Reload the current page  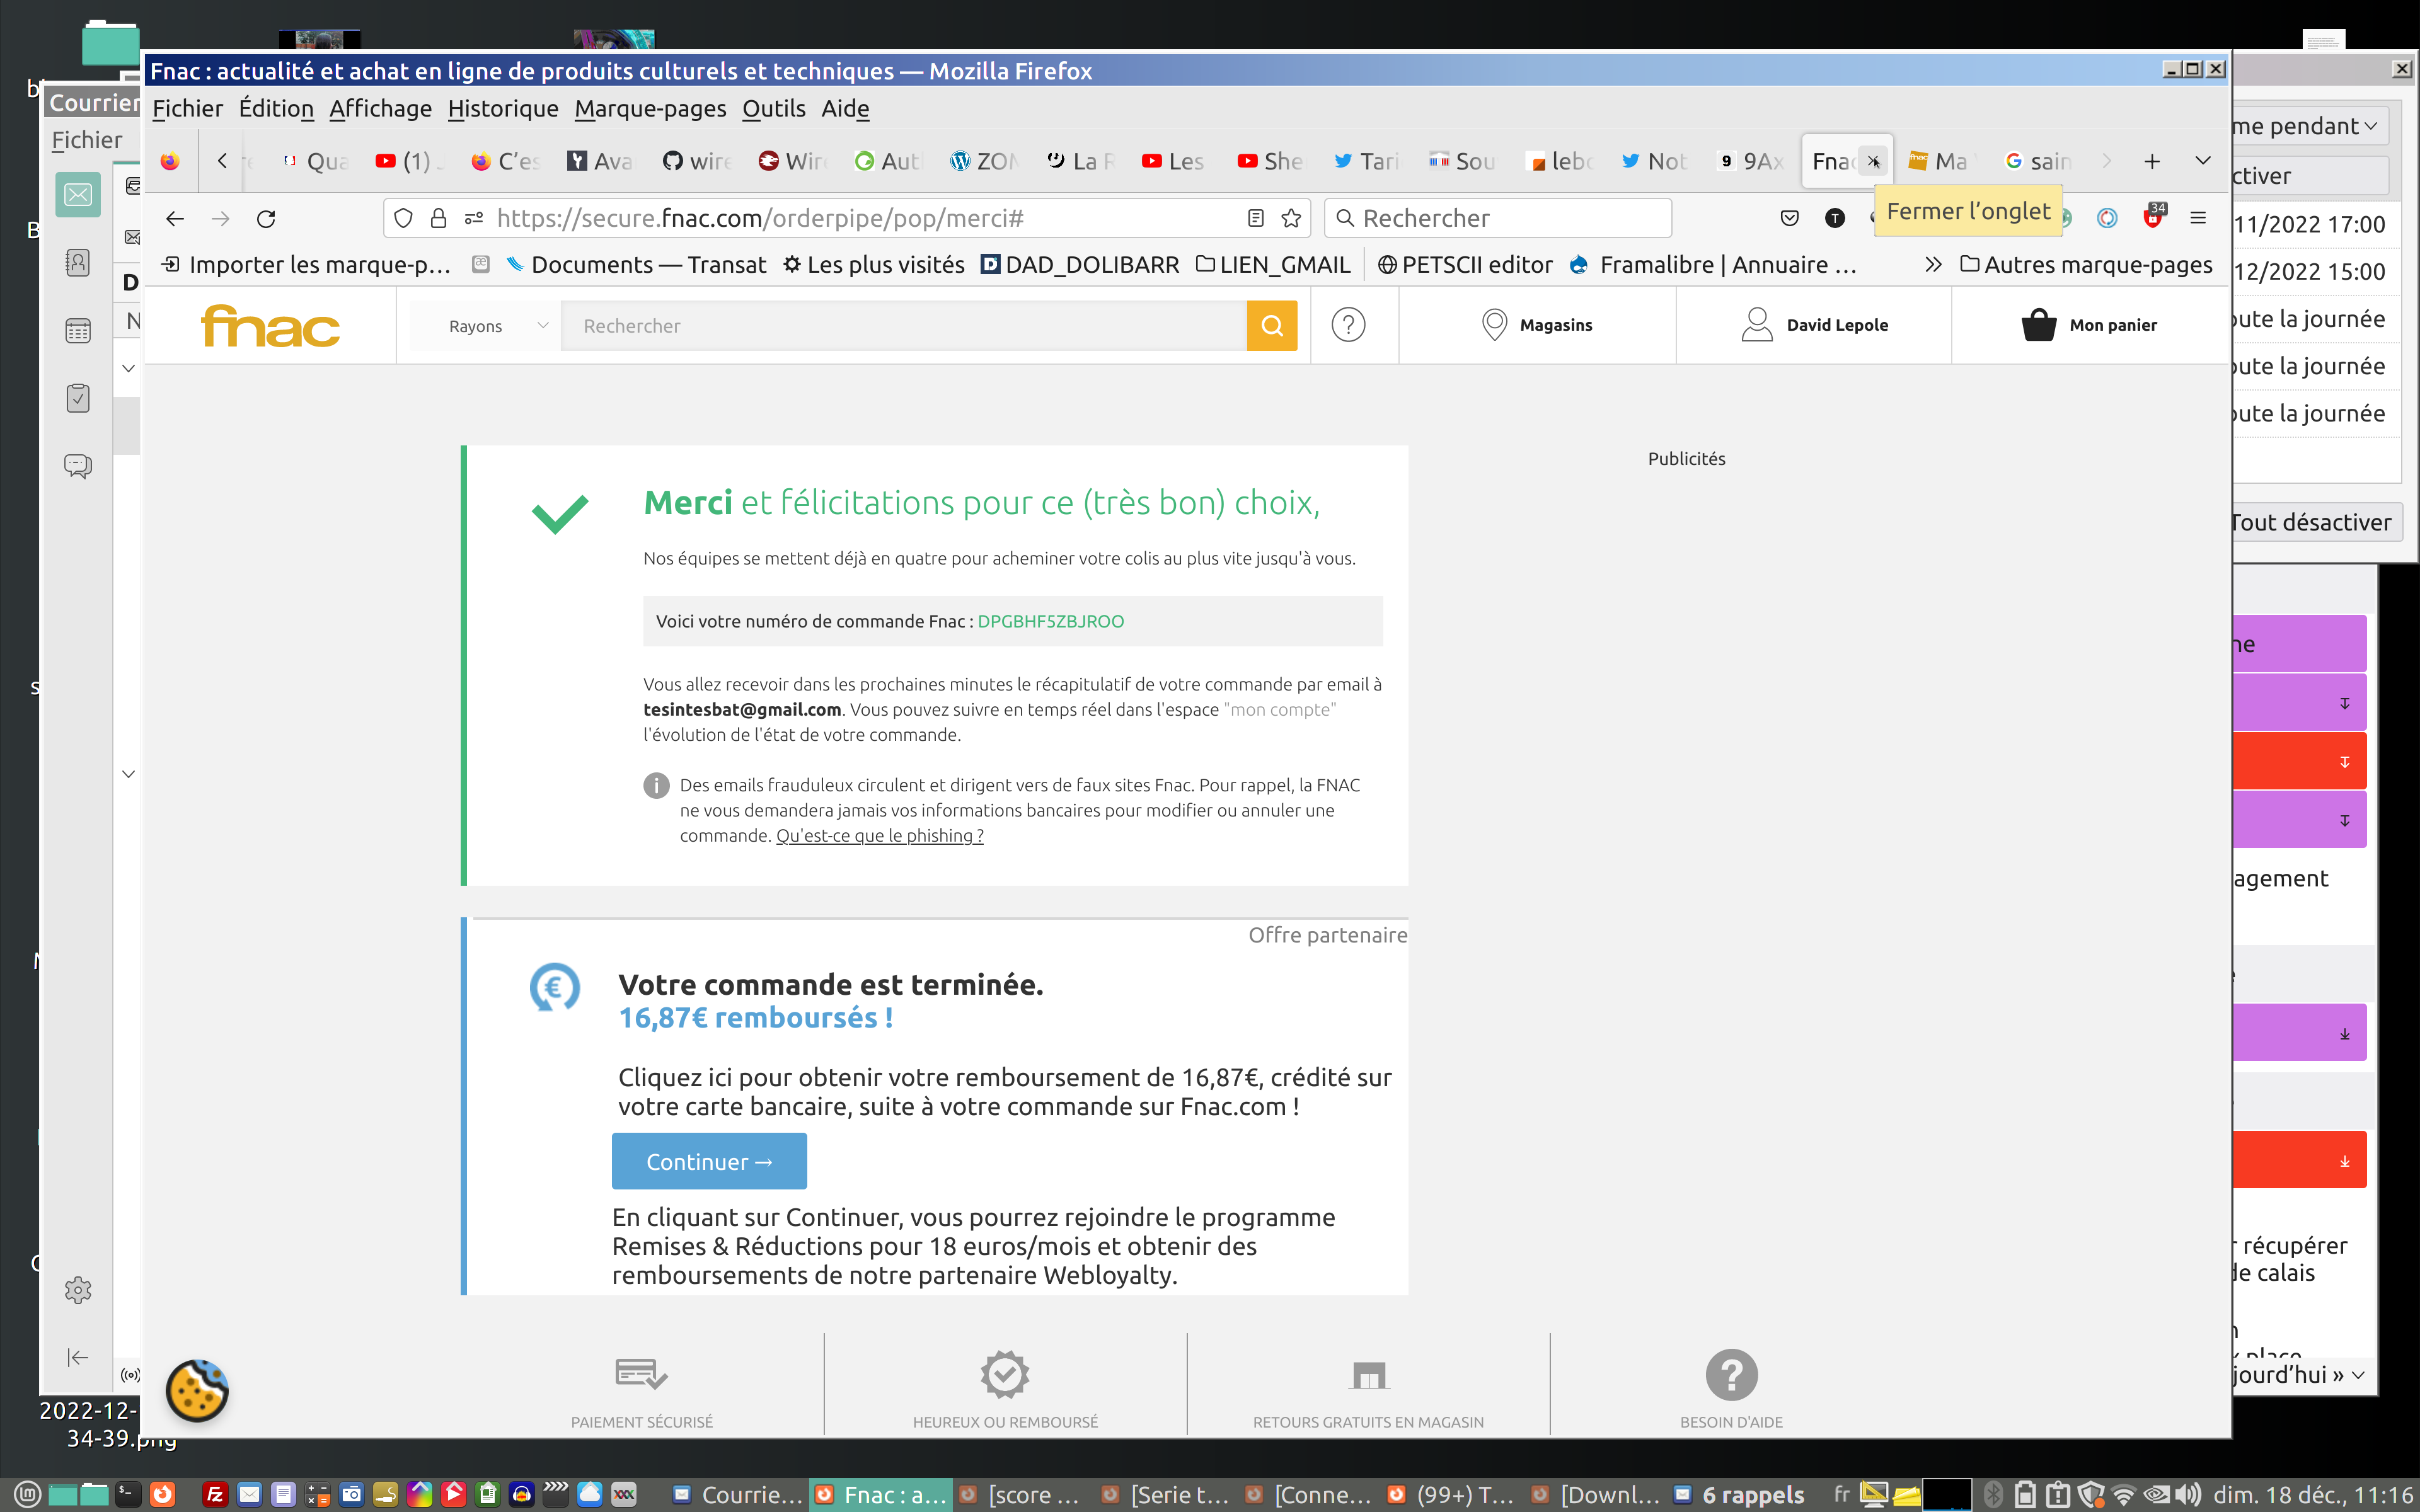tap(266, 218)
